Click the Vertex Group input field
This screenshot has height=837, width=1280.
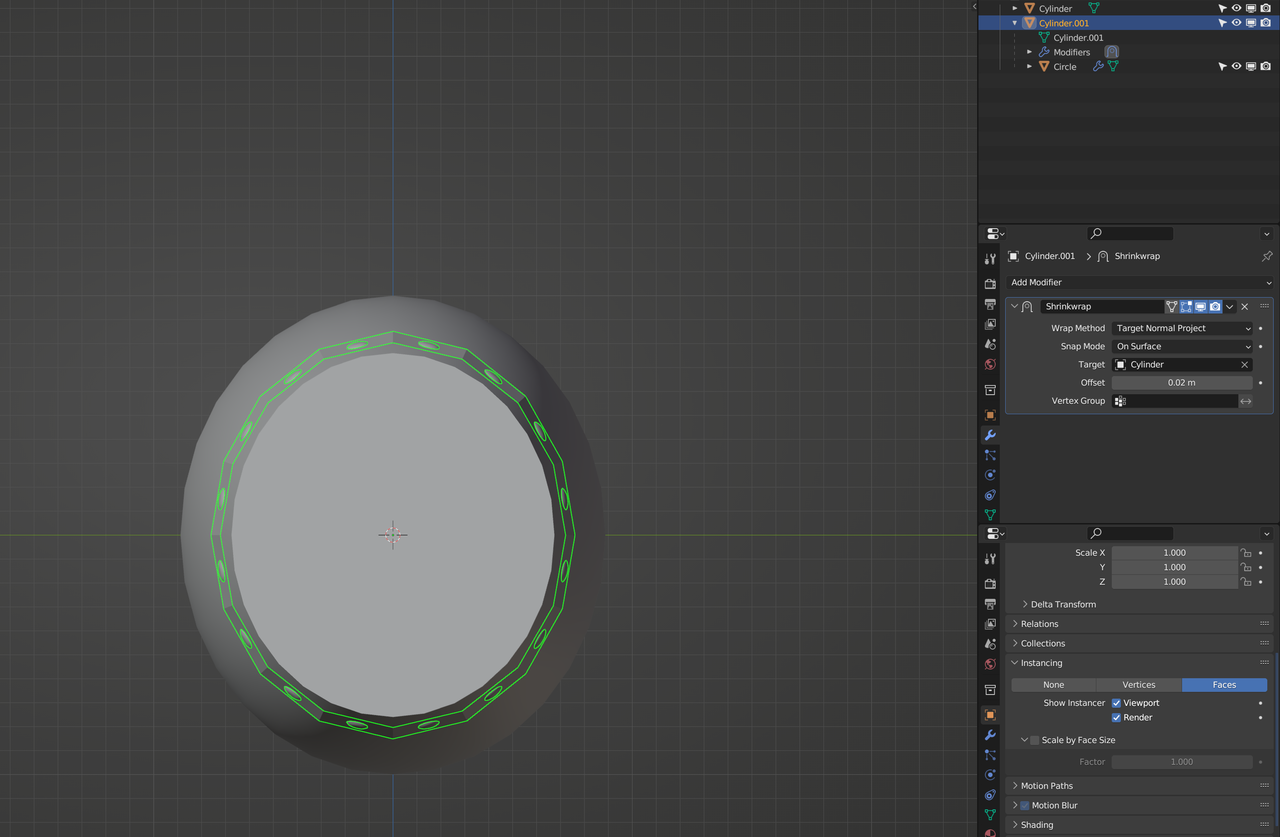coord(1181,401)
